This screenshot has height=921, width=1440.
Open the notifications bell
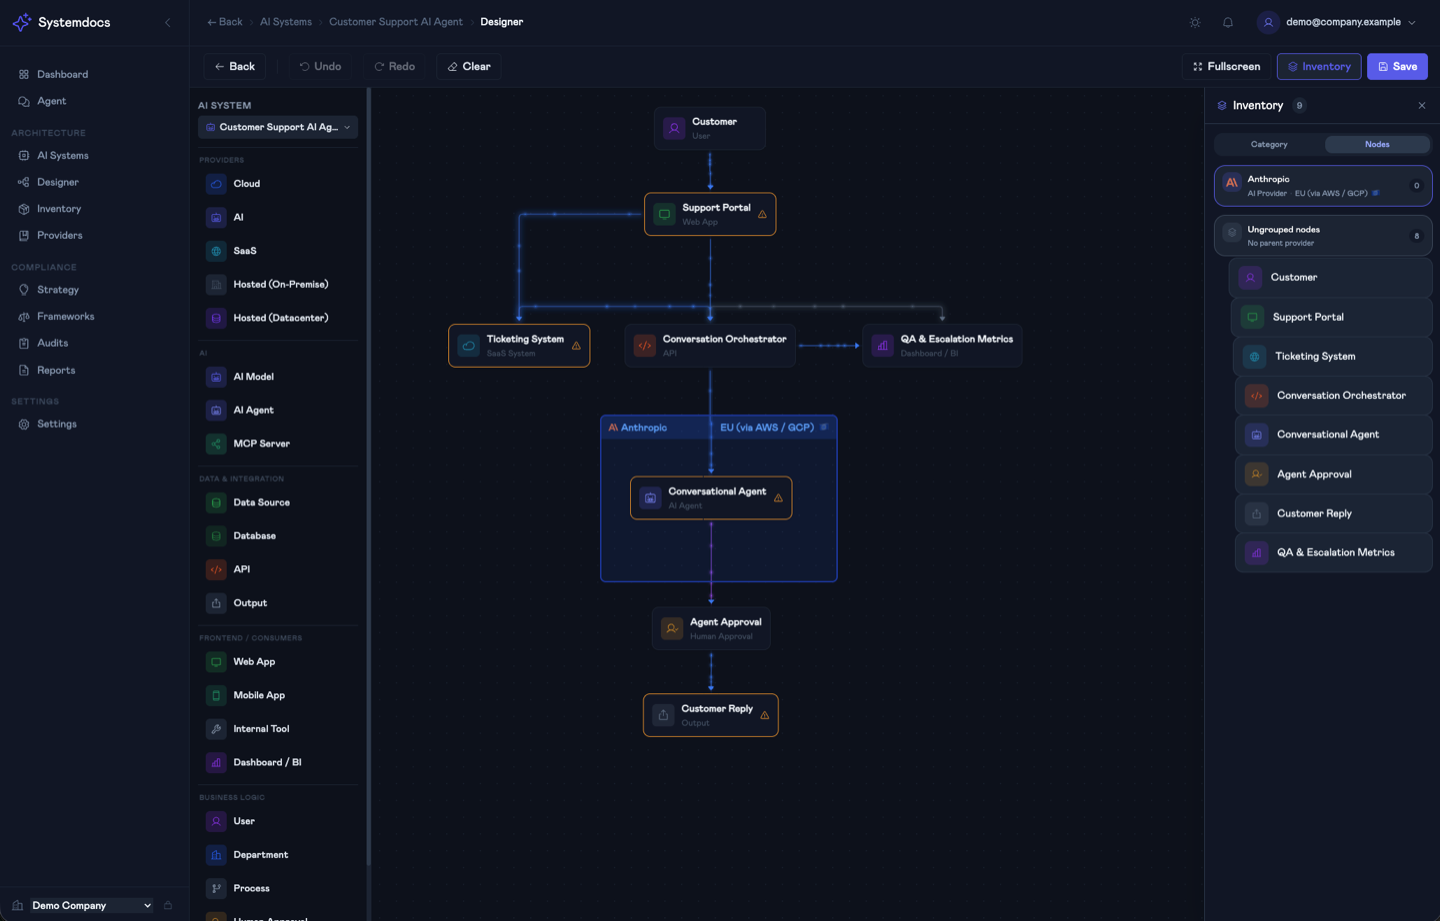pyautogui.click(x=1228, y=22)
